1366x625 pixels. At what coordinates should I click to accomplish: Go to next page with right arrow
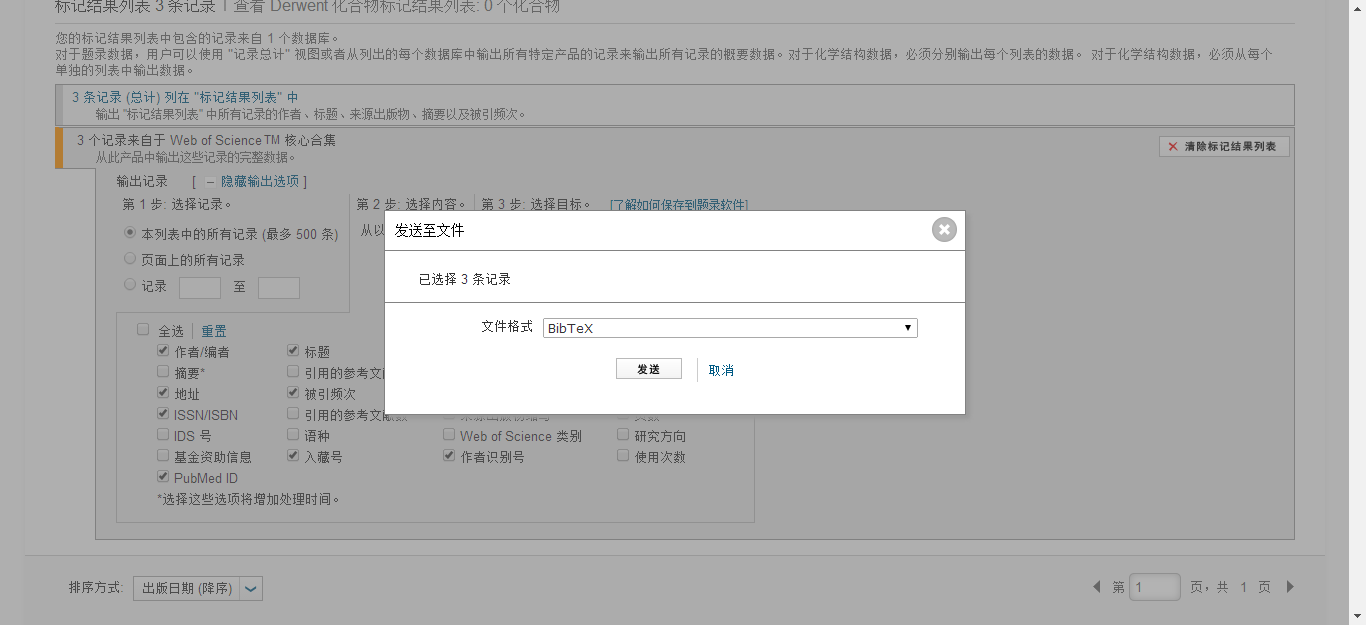(1290, 587)
